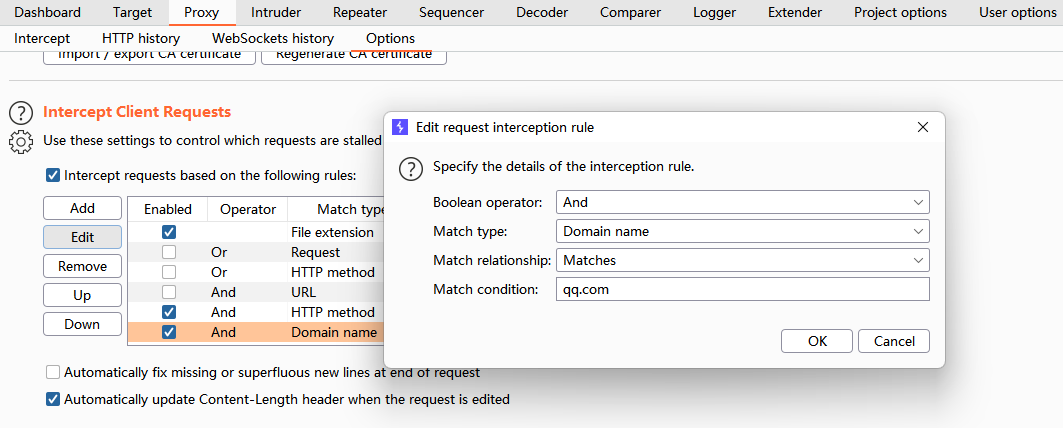This screenshot has width=1063, height=428.
Task: Confirm the rule with OK
Action: (x=817, y=341)
